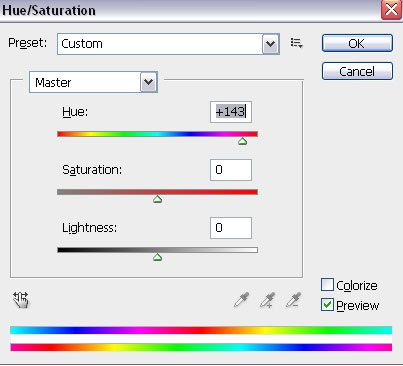Click the Custom preset combo box
Viewport: 403px width, 366px height.
pos(168,44)
